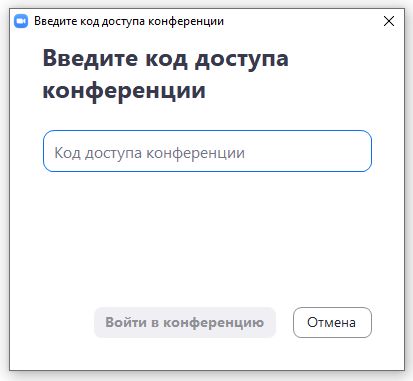Click the Zoom app icon next to the window title
Image resolution: width=413 pixels, height=381 pixels.
pyautogui.click(x=21, y=21)
